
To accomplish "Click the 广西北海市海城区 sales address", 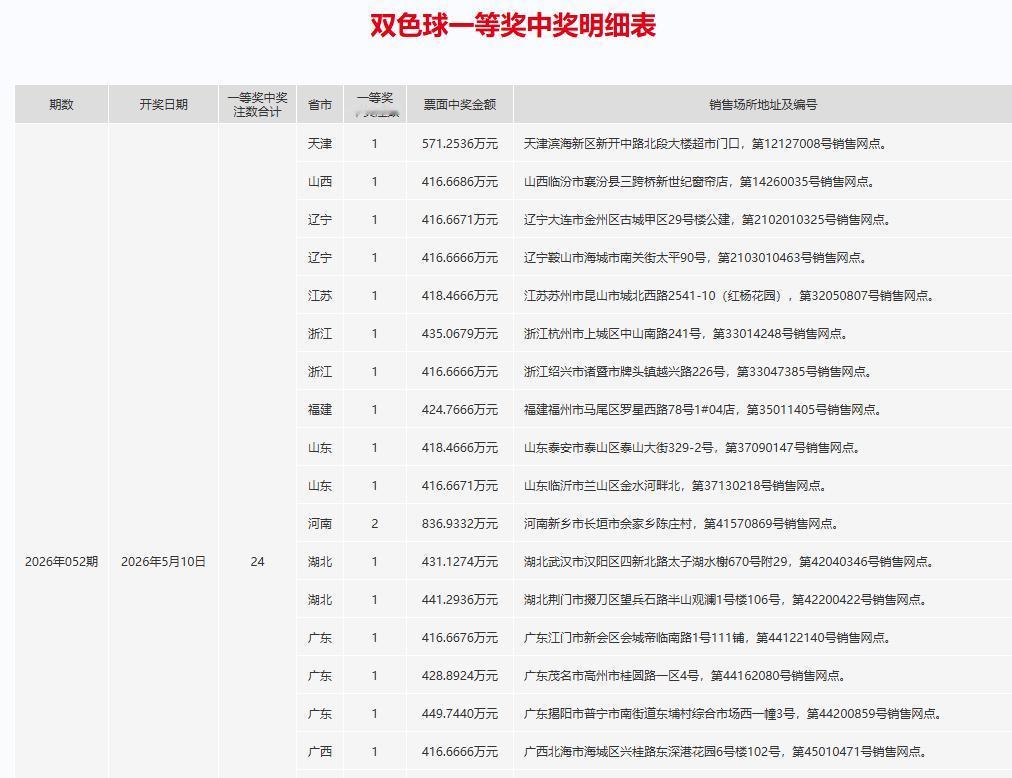I will coord(726,752).
